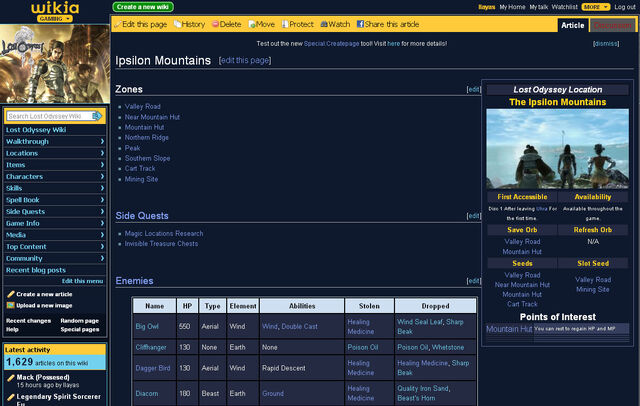Click edit link for Zones section

pos(473,89)
